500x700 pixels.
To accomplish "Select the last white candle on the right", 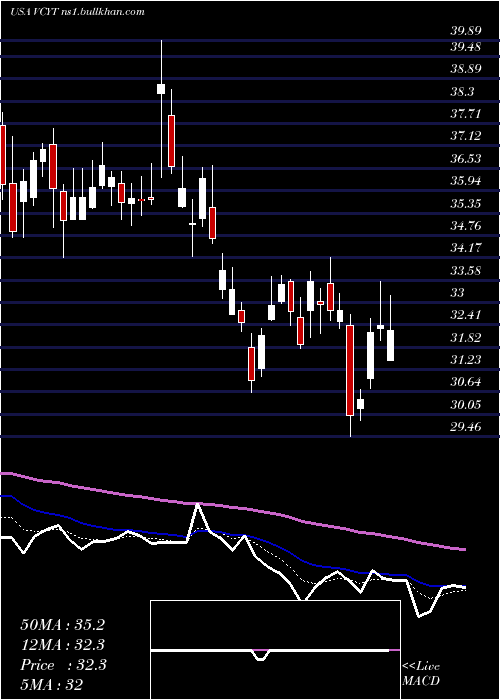I will [391, 345].
